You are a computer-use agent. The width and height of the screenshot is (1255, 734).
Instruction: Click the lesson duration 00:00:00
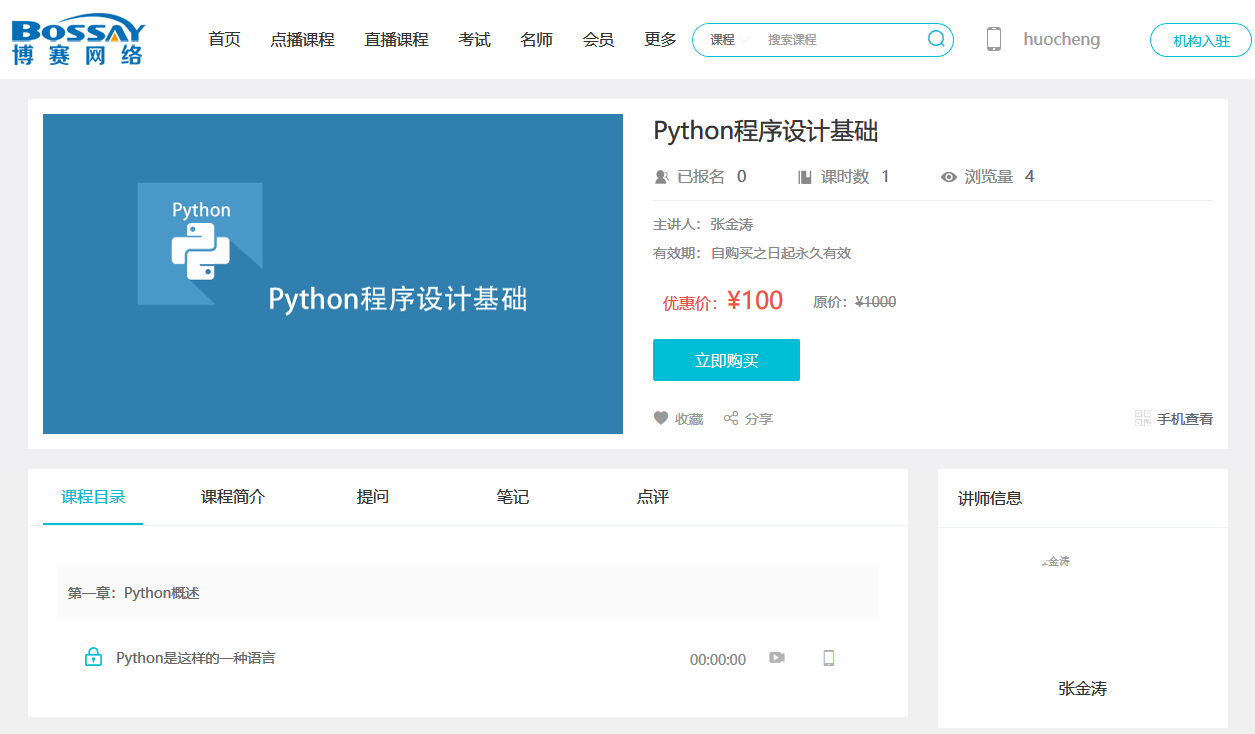718,659
